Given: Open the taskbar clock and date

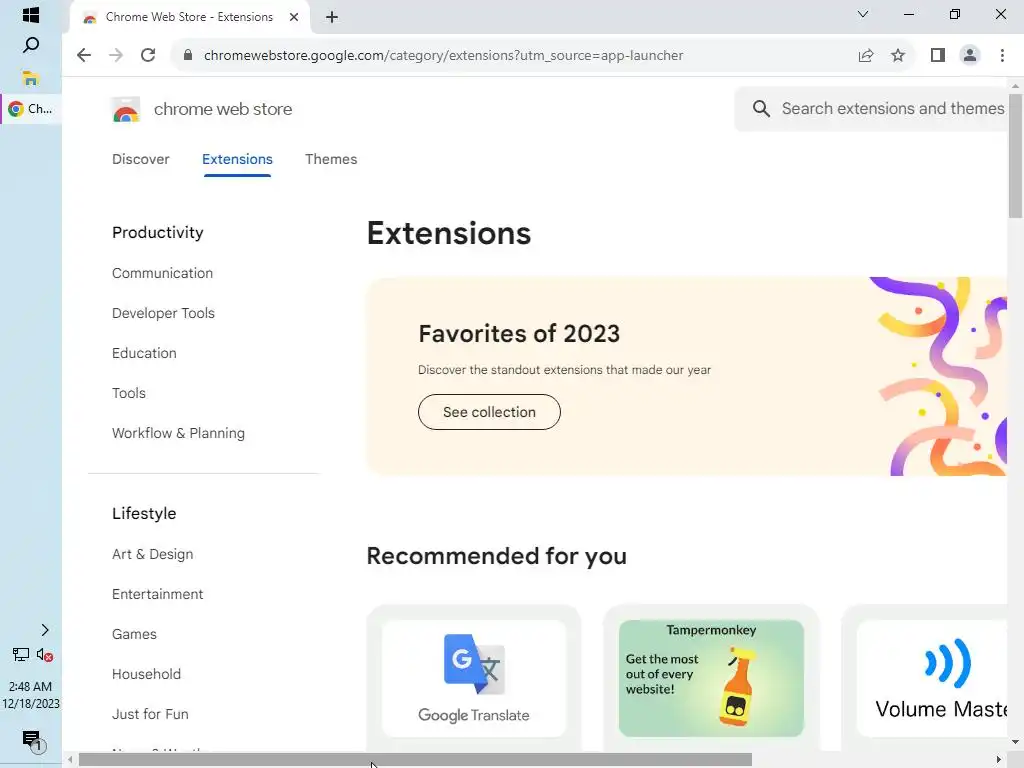Looking at the screenshot, I should [x=31, y=695].
